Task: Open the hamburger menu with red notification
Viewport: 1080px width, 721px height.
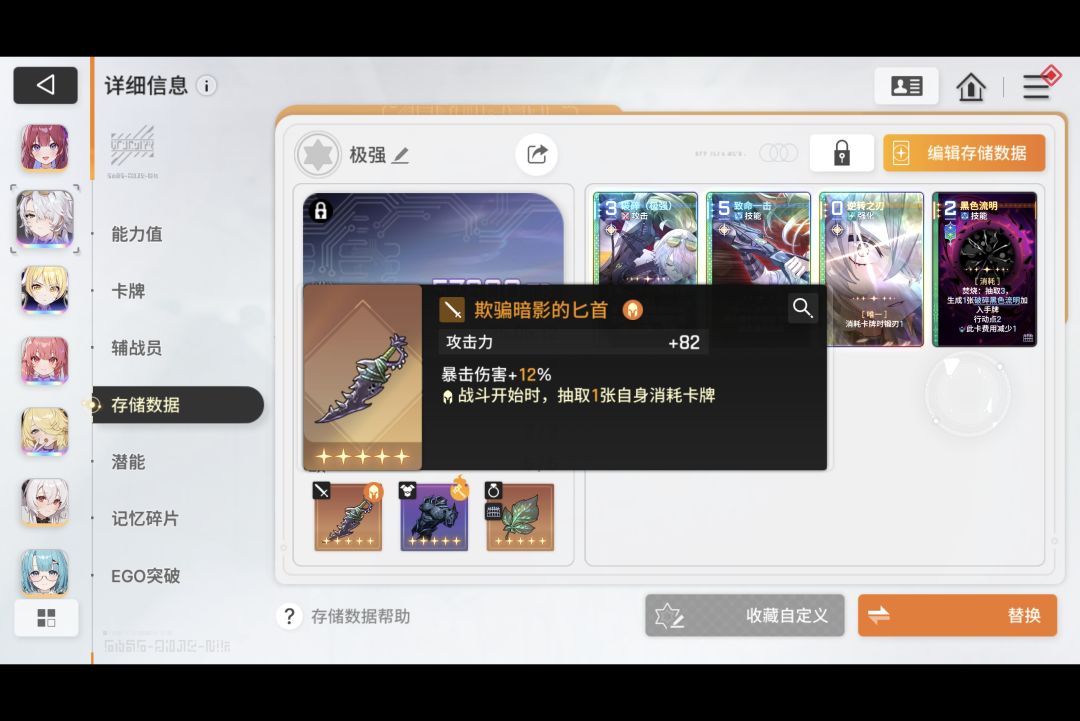Action: click(1038, 85)
